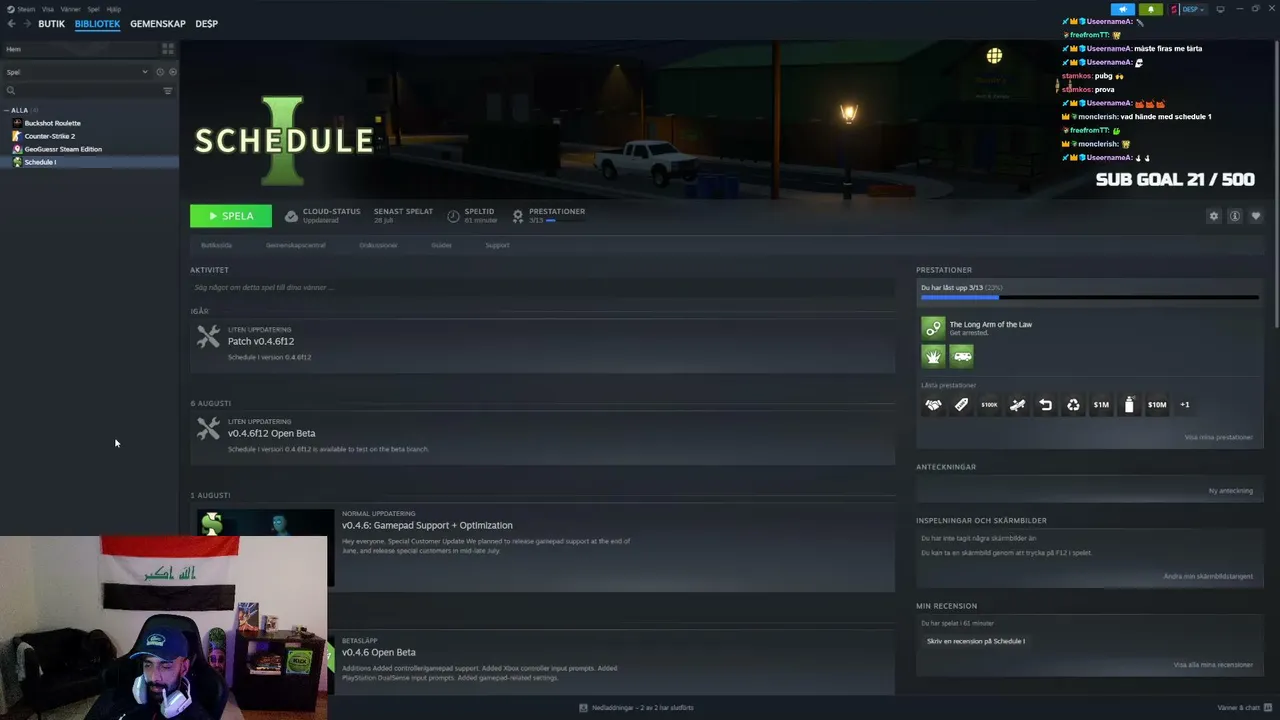View locked $10M achievement
The image size is (1280, 720).
(1157, 405)
